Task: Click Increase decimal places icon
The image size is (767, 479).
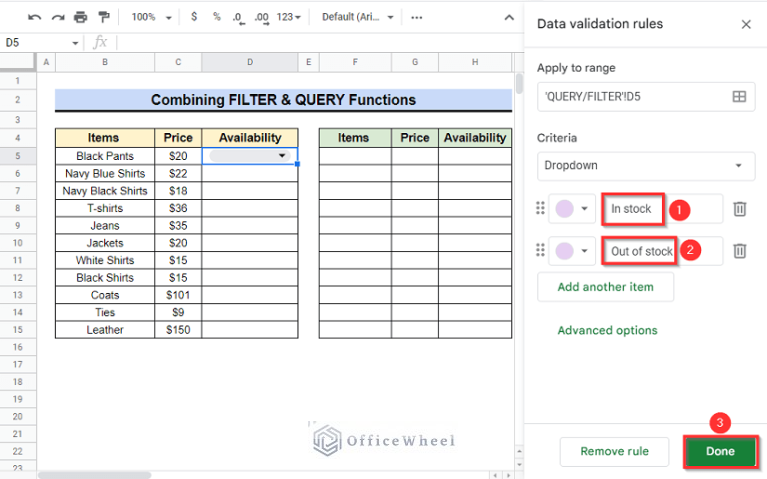Action: coord(262,18)
